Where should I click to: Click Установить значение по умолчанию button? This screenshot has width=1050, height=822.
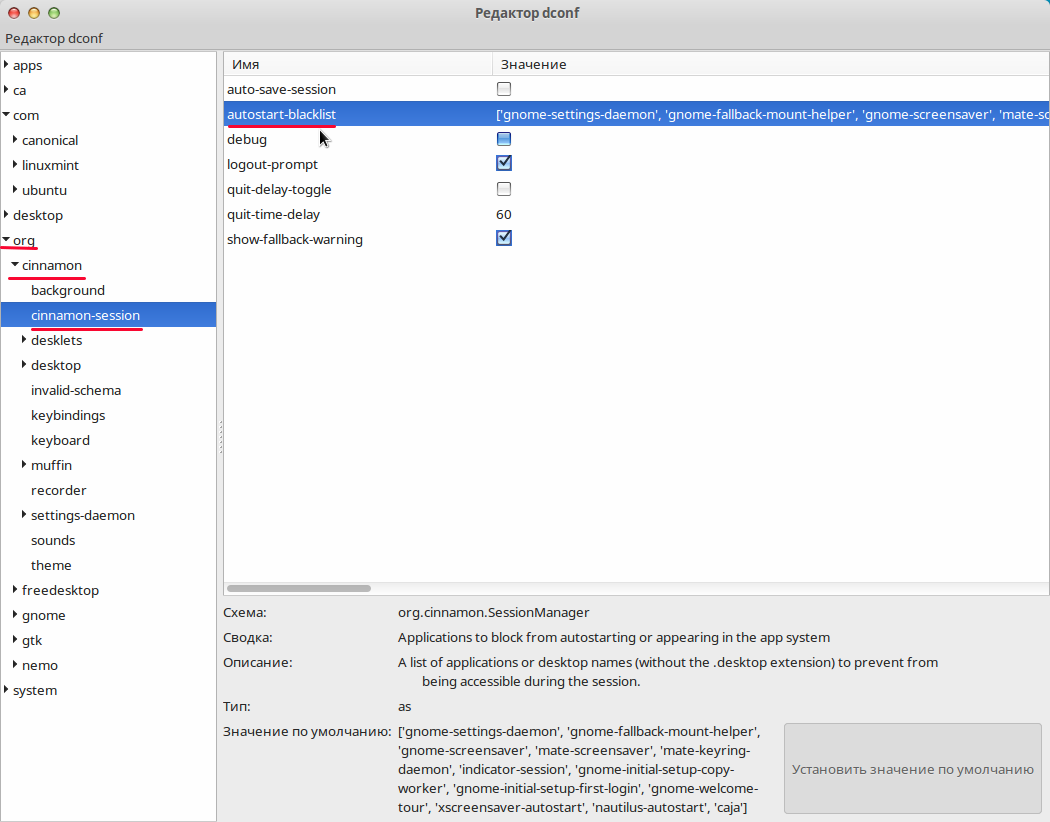point(913,768)
